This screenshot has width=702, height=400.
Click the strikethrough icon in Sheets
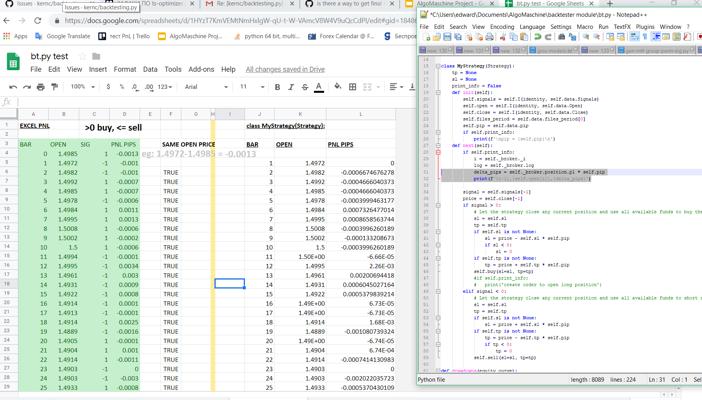click(305, 87)
